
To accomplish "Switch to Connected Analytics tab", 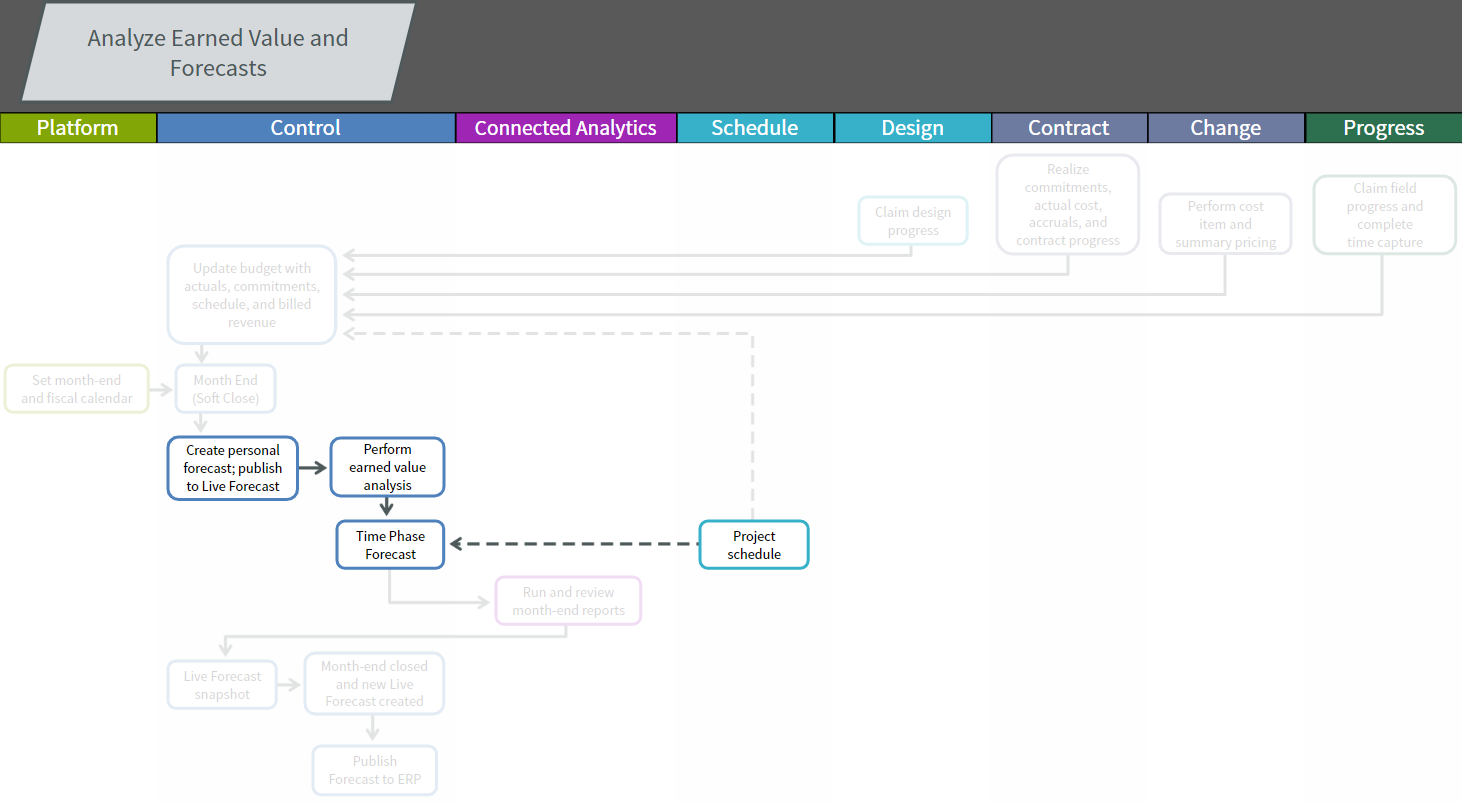I will pos(565,128).
